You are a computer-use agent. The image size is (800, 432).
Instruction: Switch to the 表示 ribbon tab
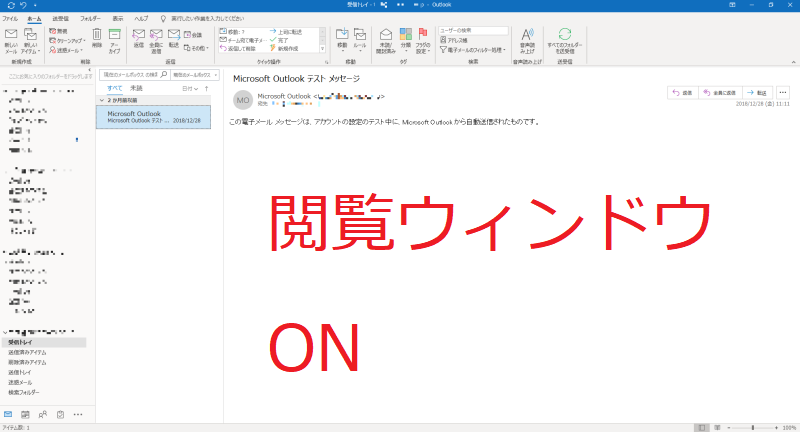click(118, 18)
